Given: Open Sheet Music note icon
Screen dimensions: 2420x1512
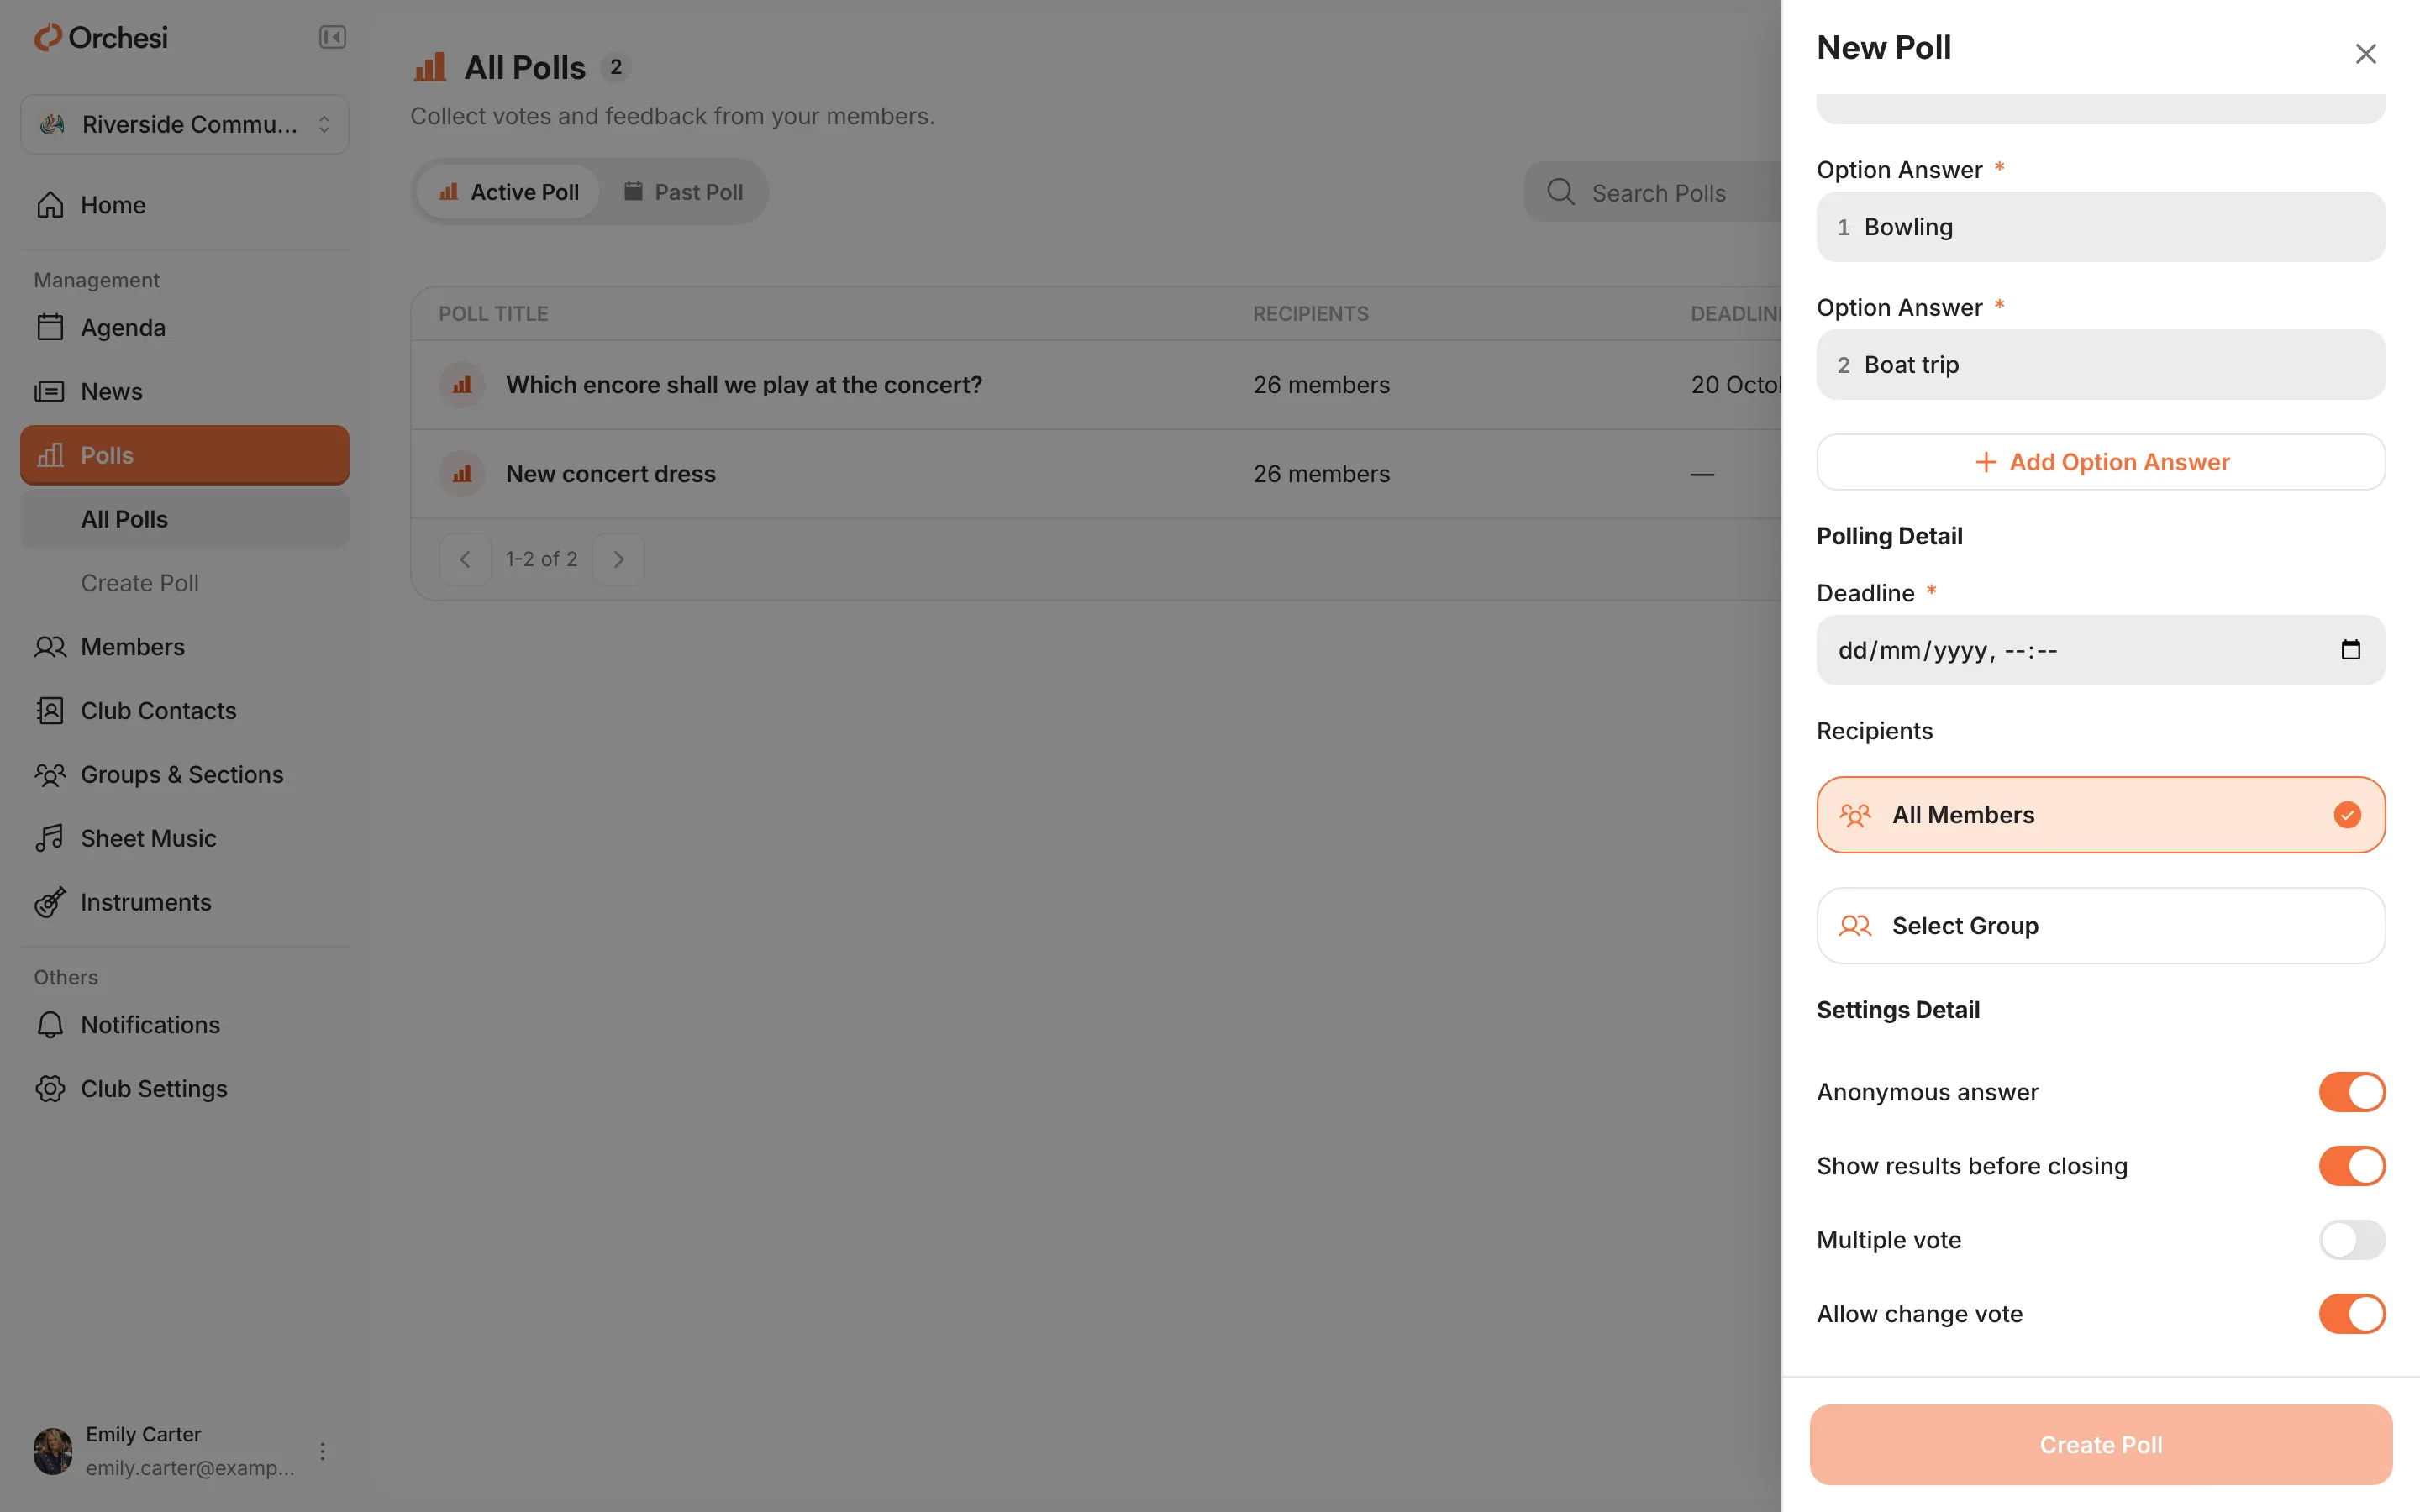Looking at the screenshot, I should click(50, 838).
